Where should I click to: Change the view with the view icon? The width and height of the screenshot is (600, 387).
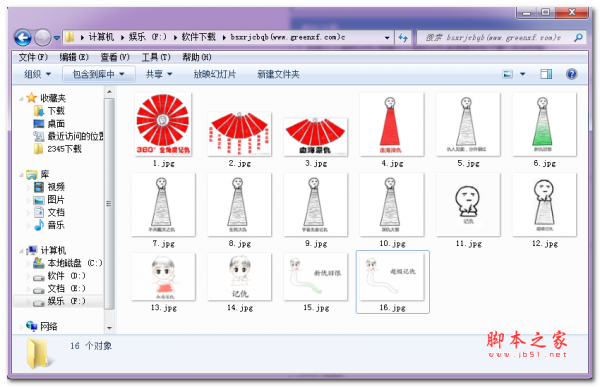pyautogui.click(x=507, y=74)
